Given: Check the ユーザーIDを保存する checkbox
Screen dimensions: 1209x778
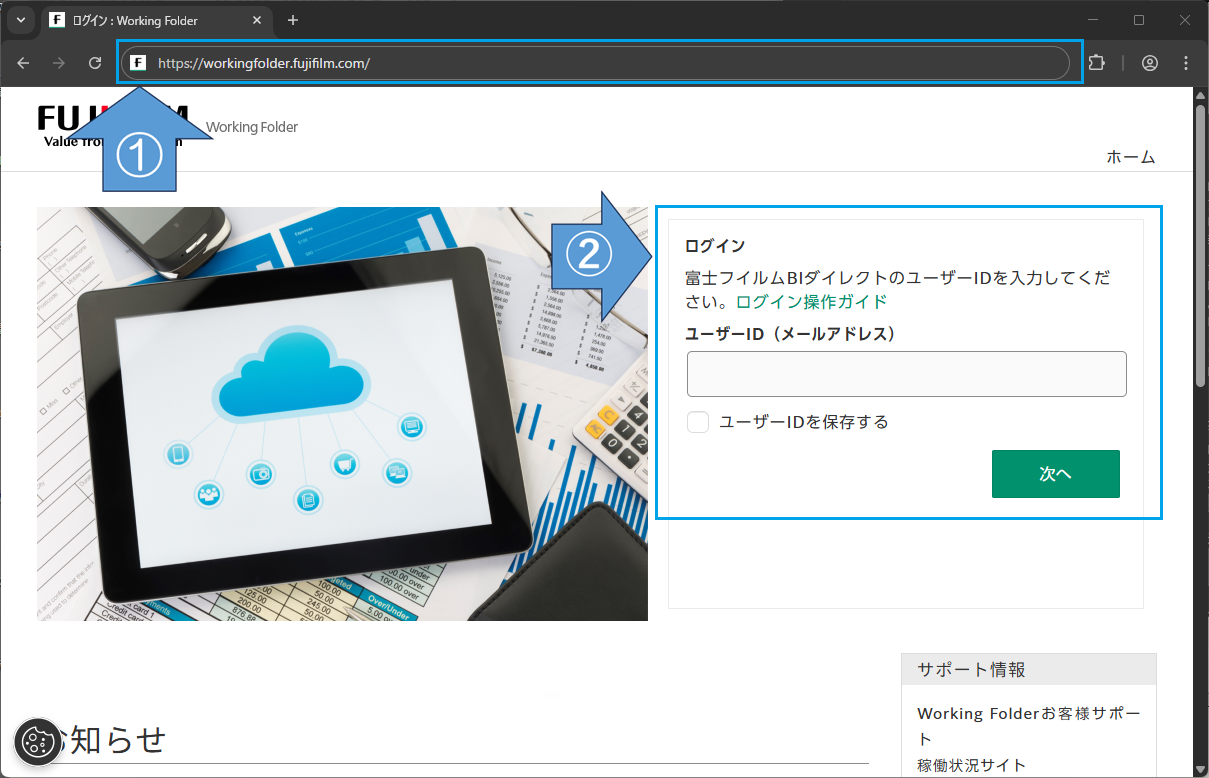Looking at the screenshot, I should 698,422.
